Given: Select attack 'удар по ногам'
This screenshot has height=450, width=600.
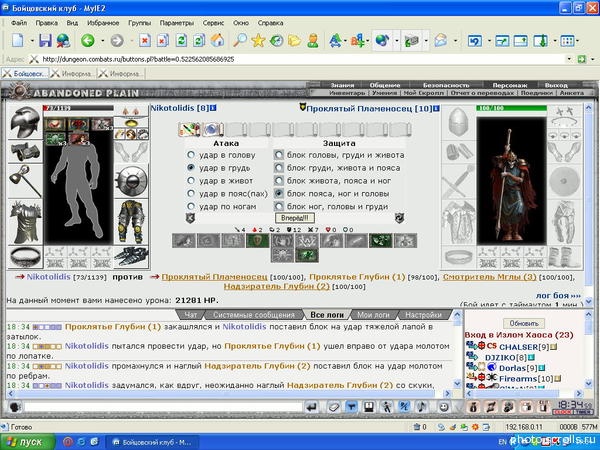Looking at the screenshot, I should (x=191, y=207).
